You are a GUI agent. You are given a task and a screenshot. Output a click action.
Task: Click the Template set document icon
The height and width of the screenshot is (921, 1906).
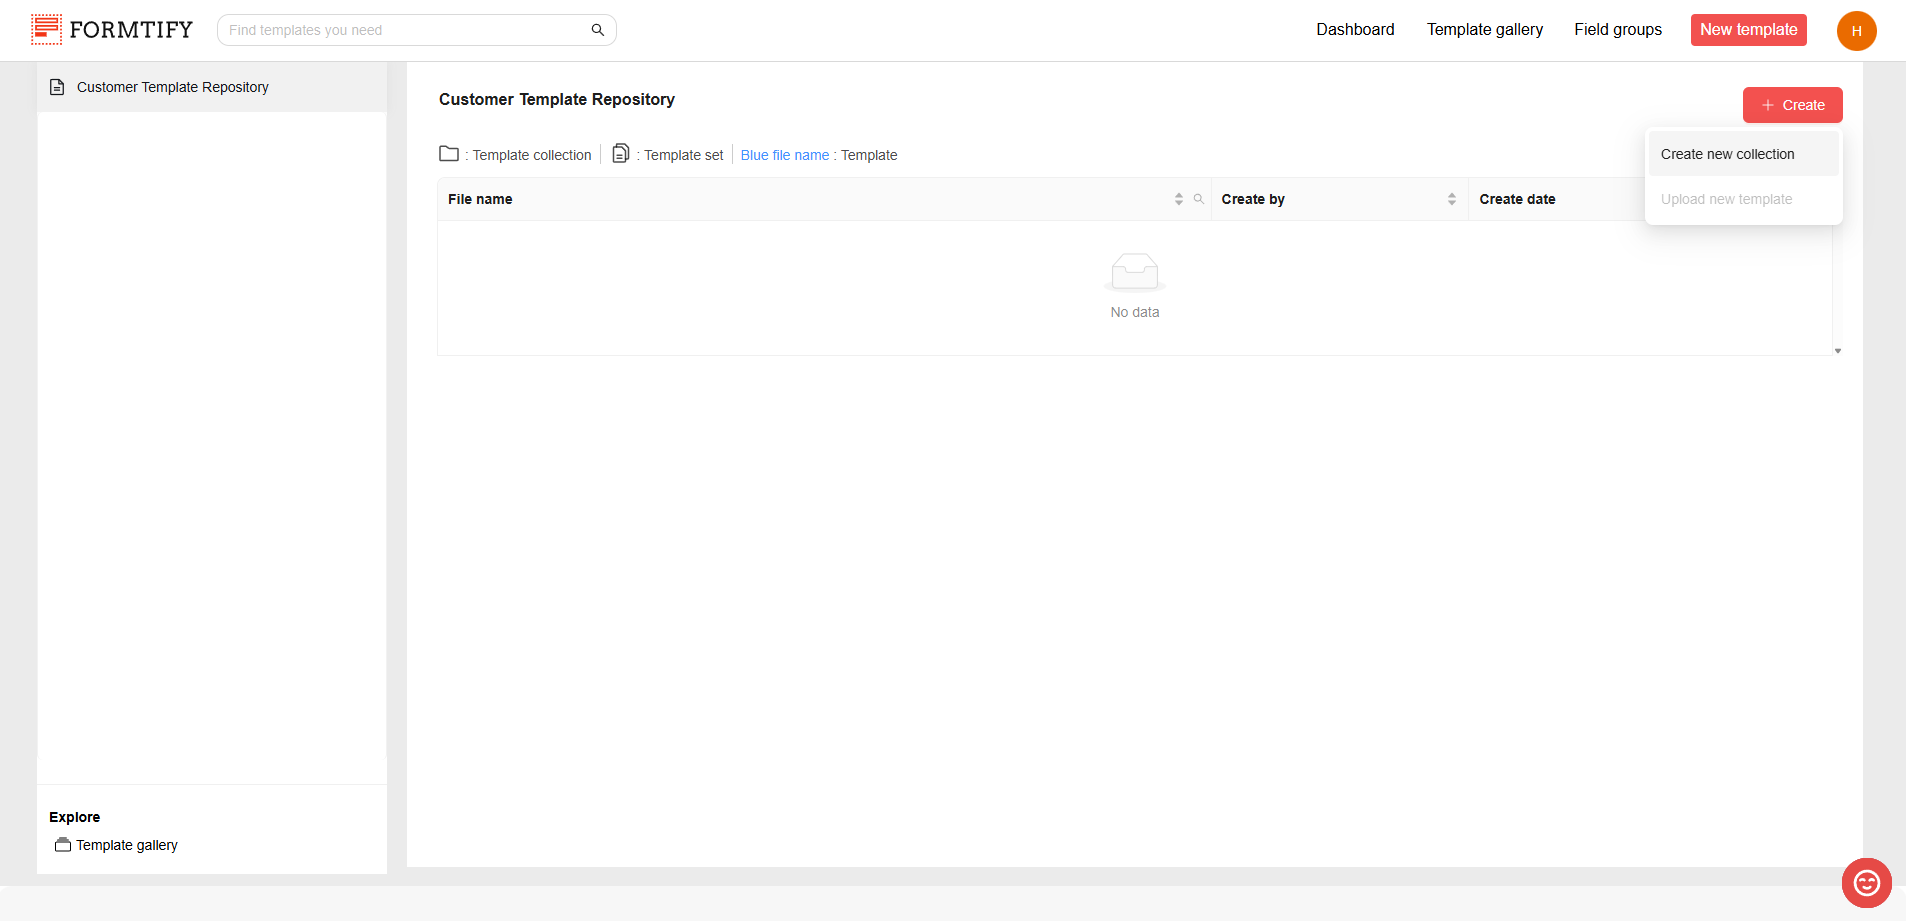pyautogui.click(x=621, y=154)
